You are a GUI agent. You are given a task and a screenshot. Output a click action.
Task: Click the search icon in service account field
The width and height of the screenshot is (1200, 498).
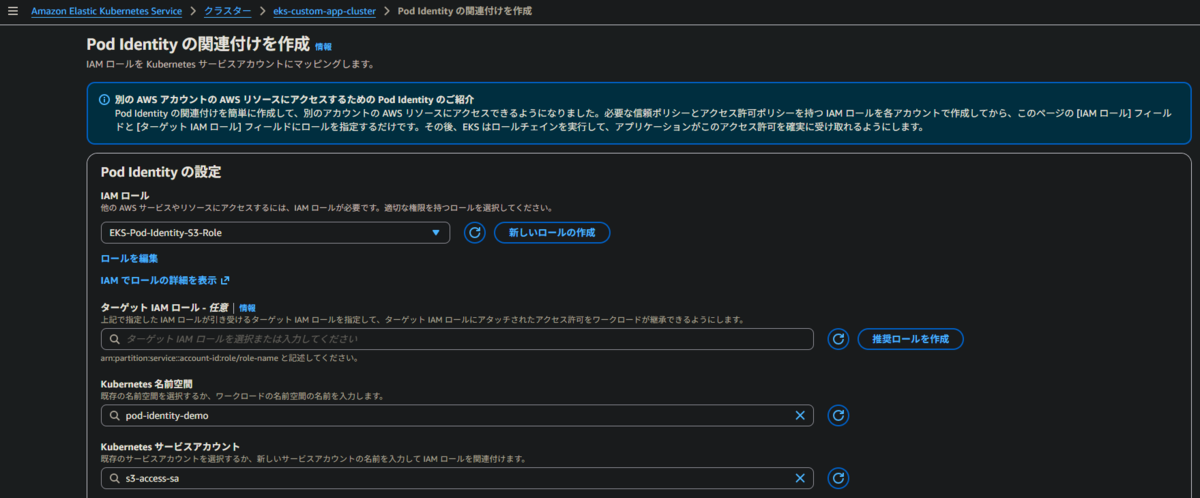click(x=115, y=478)
